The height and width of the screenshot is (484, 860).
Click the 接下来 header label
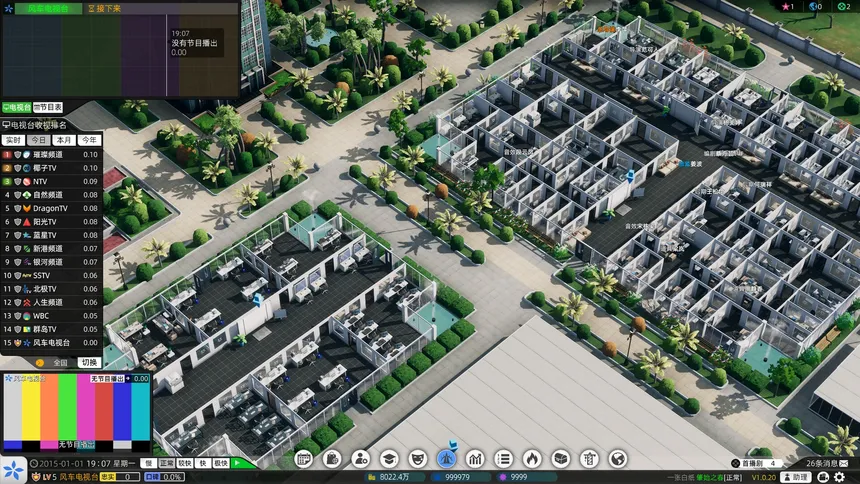(x=104, y=9)
